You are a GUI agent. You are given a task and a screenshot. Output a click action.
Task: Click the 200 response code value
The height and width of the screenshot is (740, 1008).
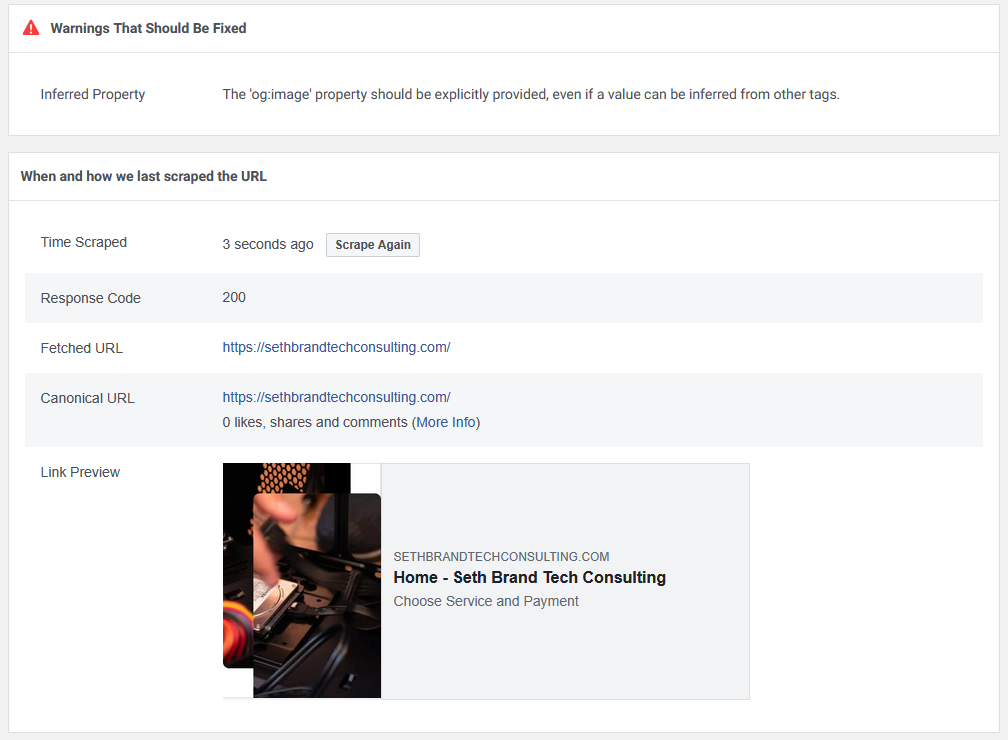(x=234, y=297)
